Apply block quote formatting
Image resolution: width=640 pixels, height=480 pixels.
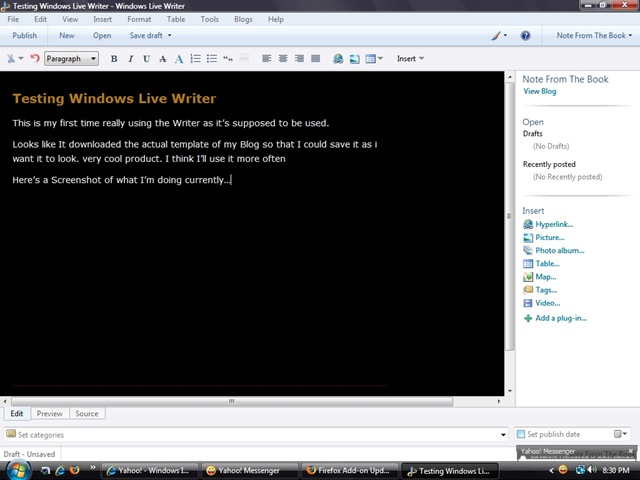tap(228, 58)
